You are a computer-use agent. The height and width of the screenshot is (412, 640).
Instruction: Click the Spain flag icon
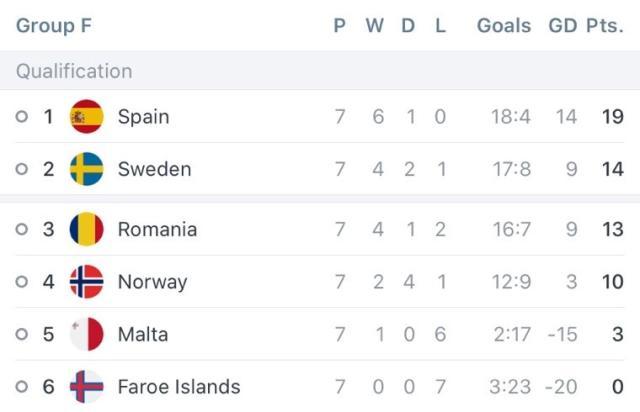point(87,116)
